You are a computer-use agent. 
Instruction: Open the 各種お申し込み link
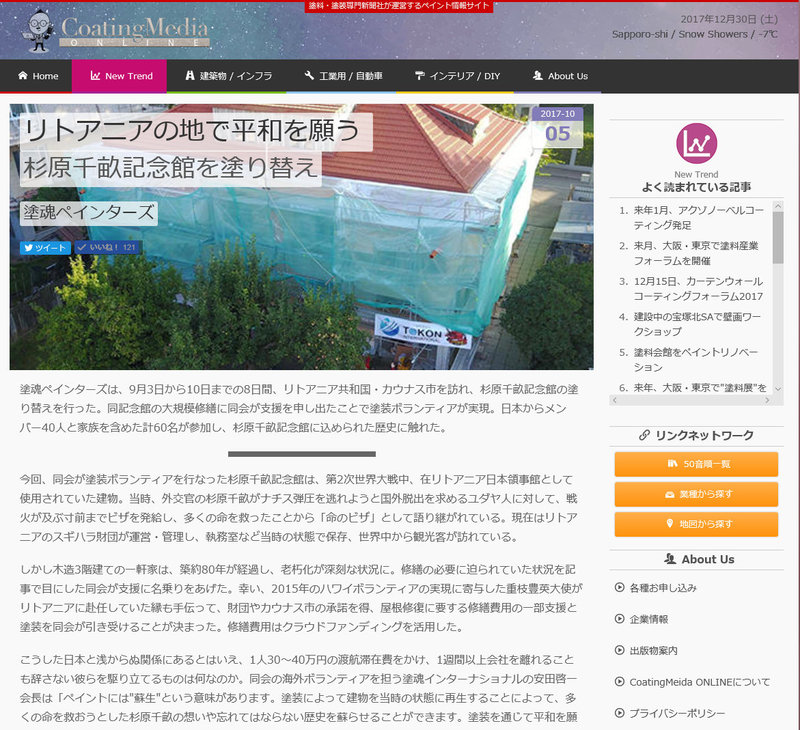(663, 588)
